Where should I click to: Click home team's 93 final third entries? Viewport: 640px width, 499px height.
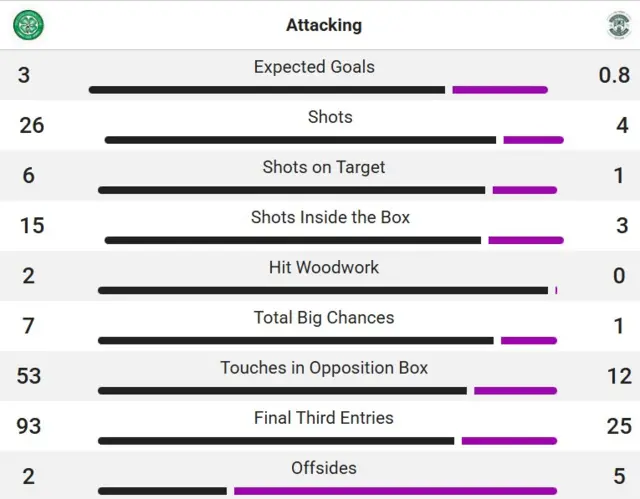(x=29, y=426)
